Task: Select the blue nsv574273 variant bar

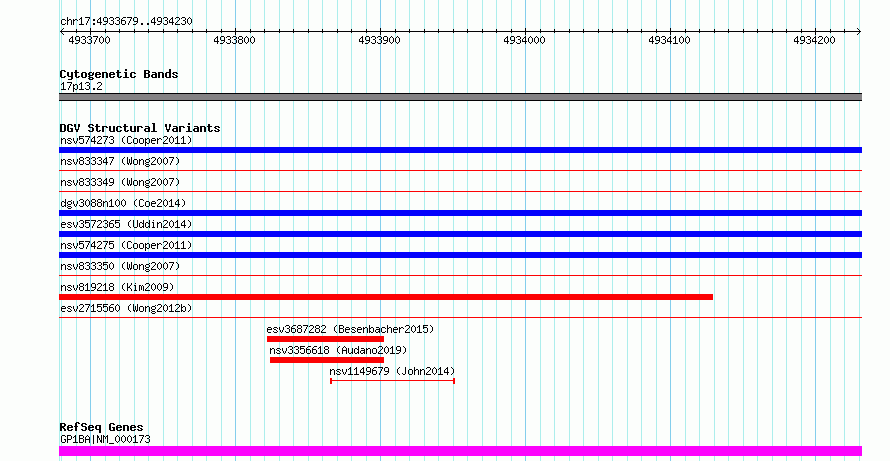Action: pyautogui.click(x=460, y=150)
